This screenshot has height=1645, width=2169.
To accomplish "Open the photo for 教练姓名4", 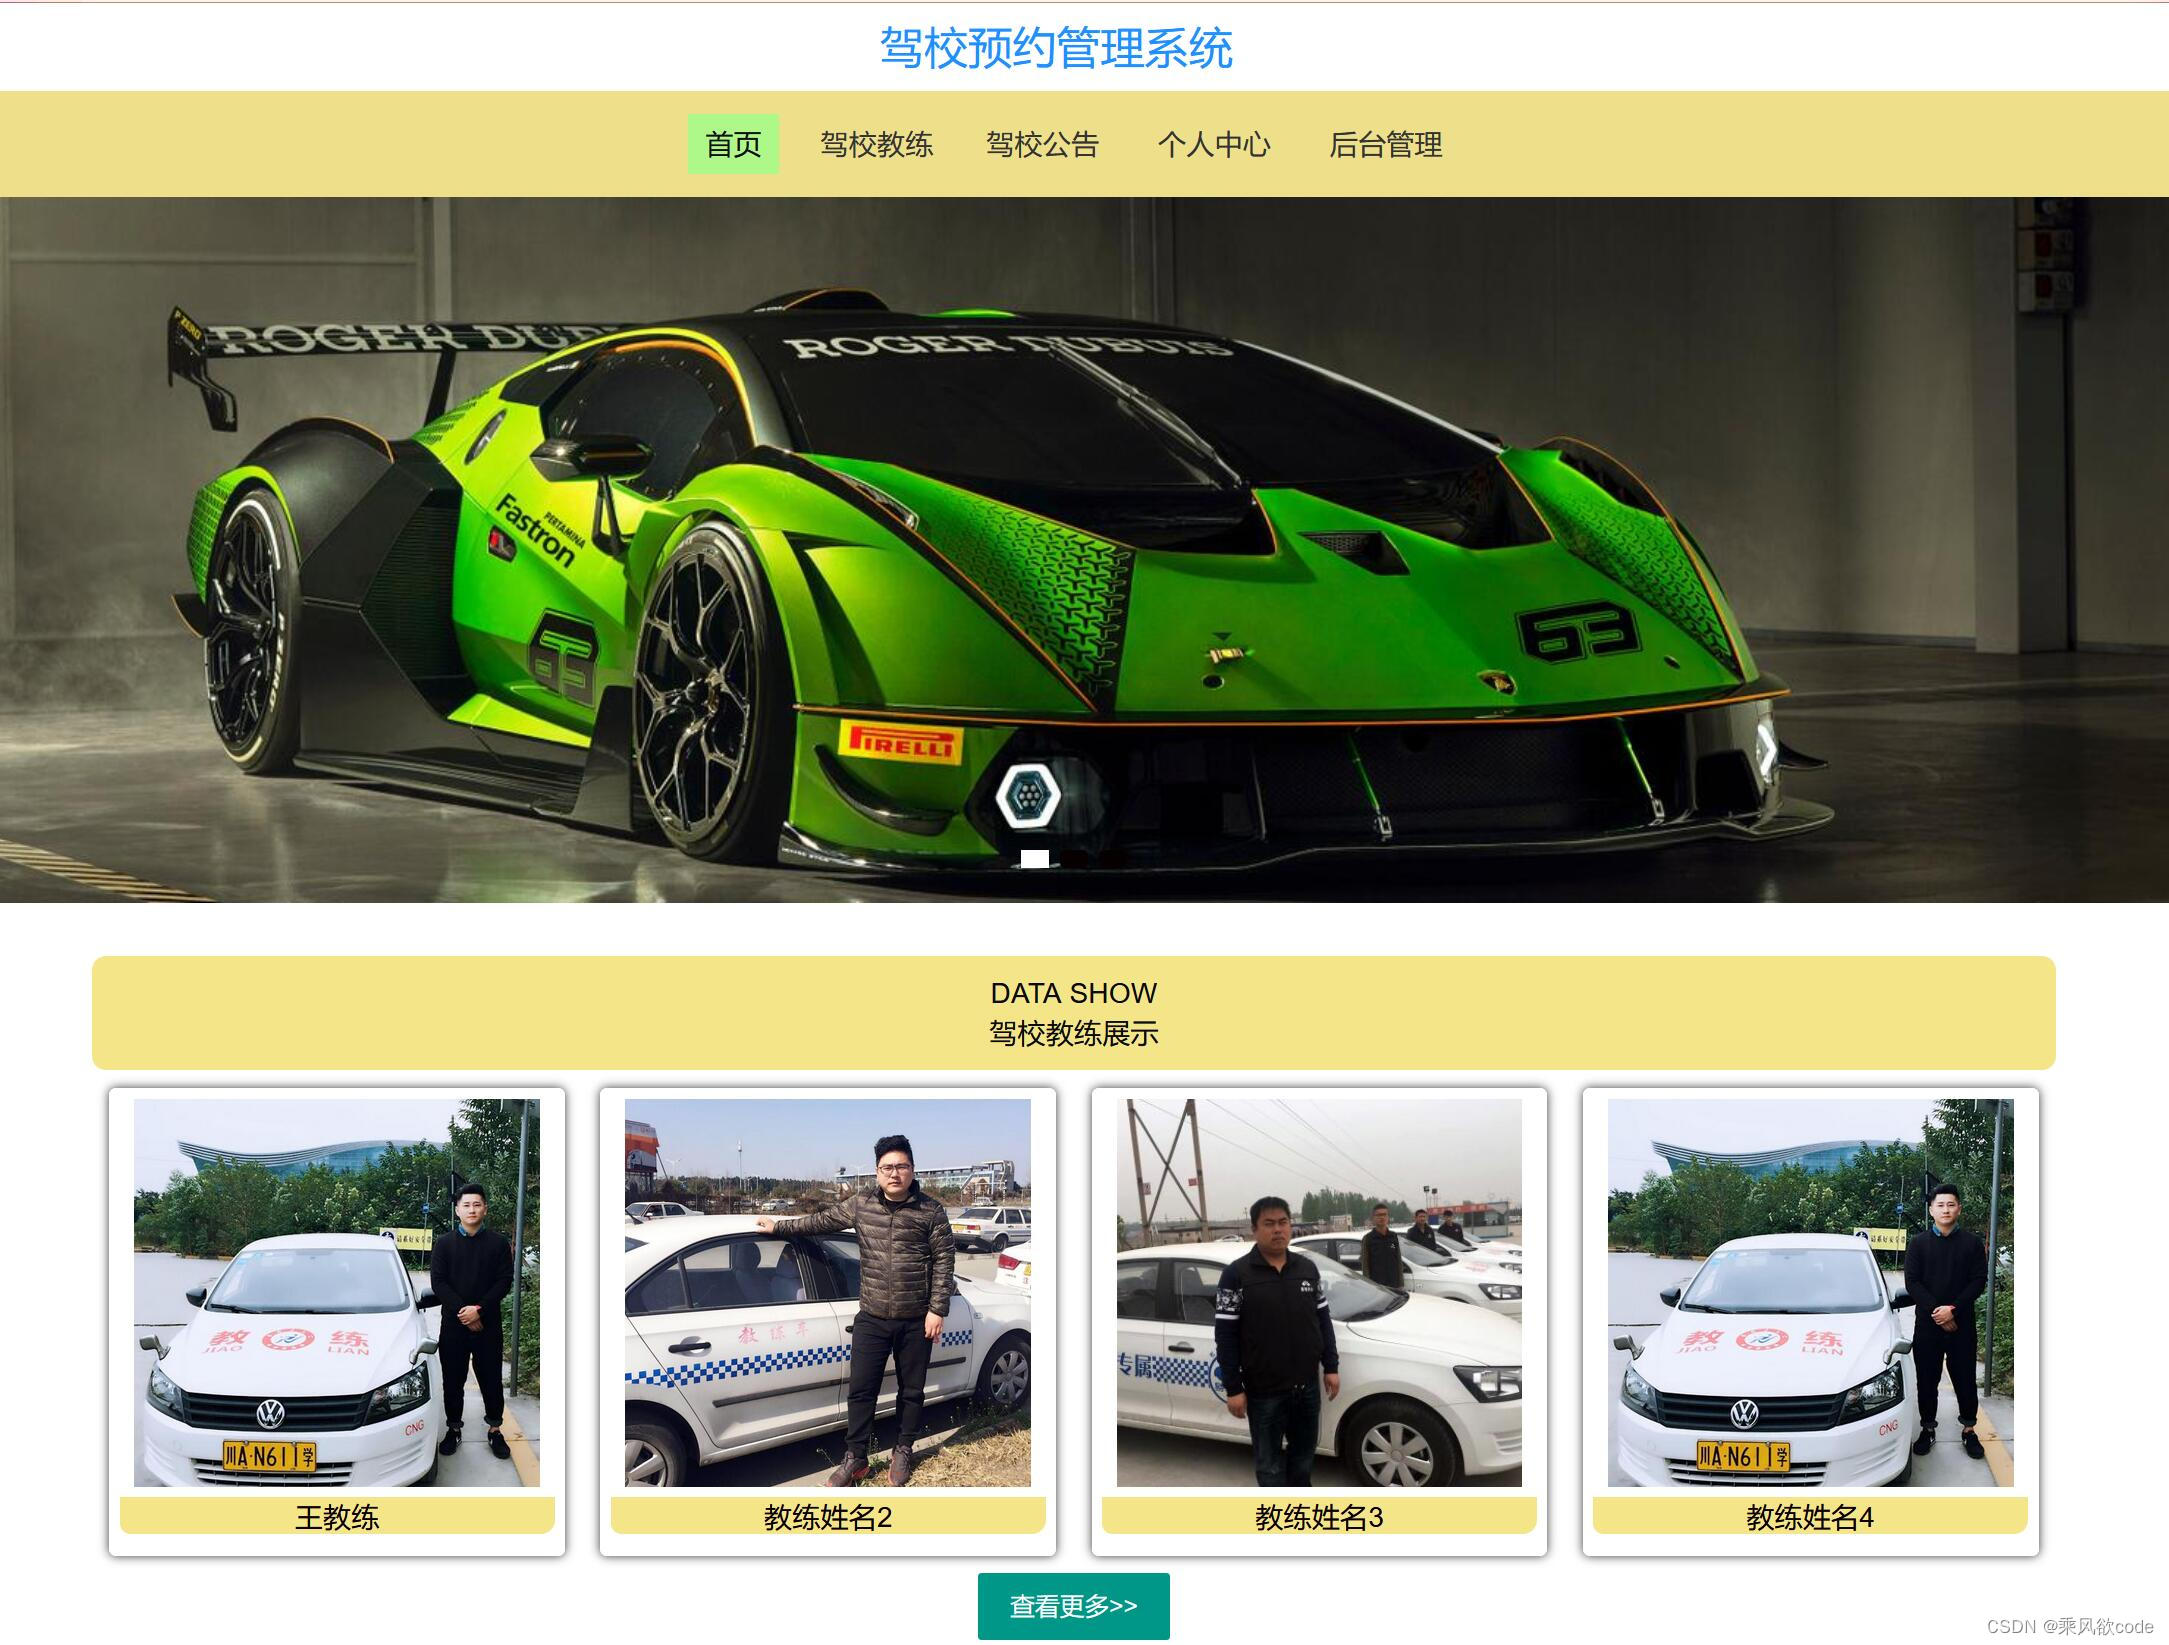I will pos(1810,1292).
